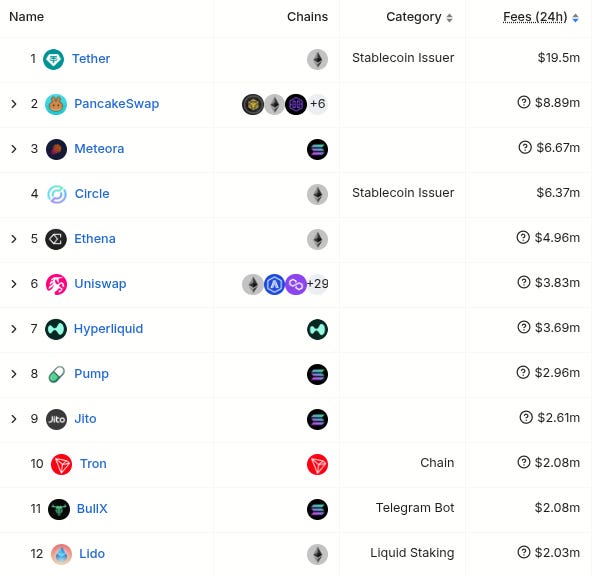Click the question mark icon next to Lido fees
592x575 pixels.
pos(524,552)
